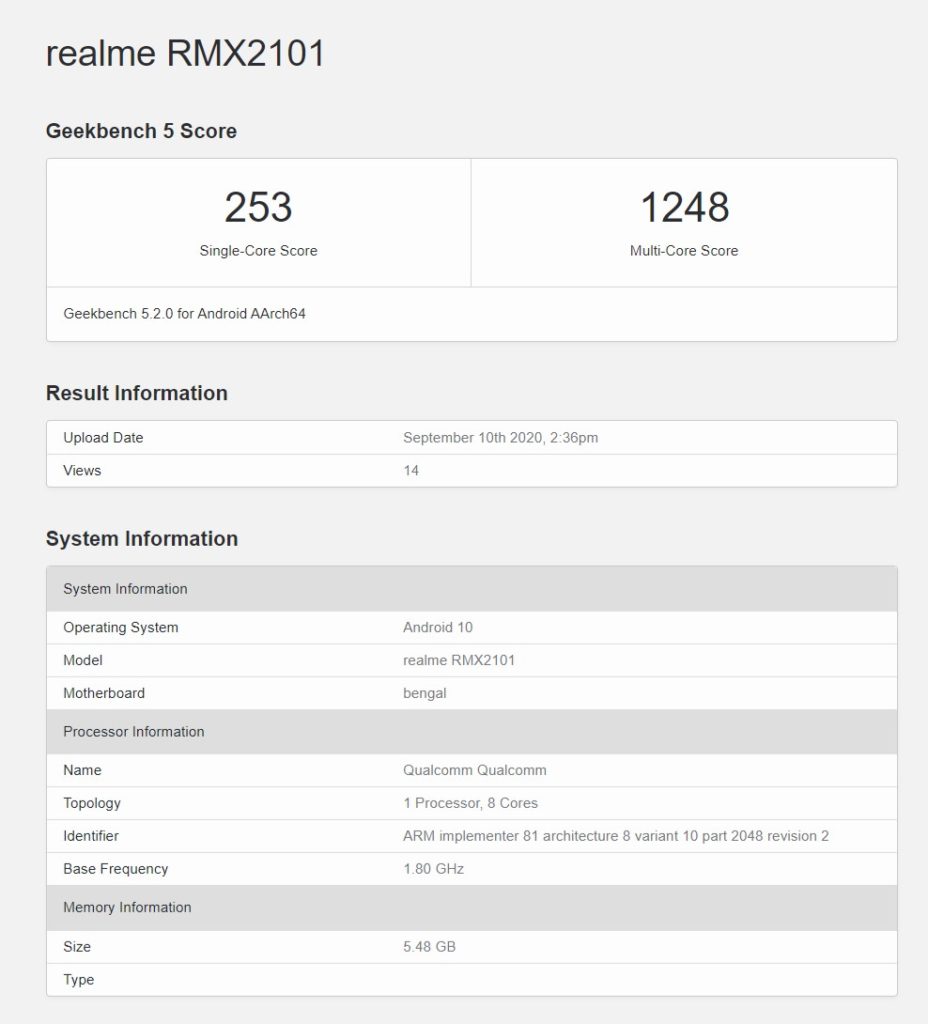Screen dimensions: 928x1024
Task: Select the Geekbench 5 Score heading
Action: point(141,131)
